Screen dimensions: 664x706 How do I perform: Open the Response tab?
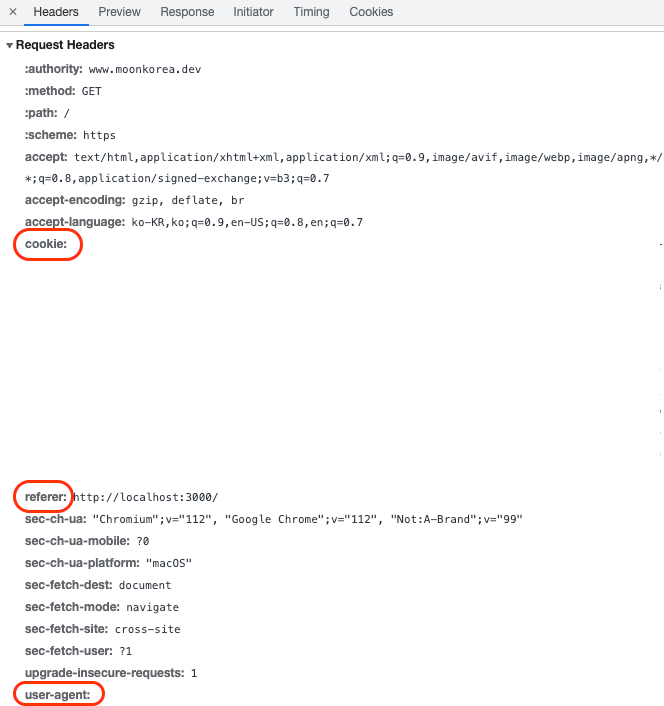pos(187,12)
